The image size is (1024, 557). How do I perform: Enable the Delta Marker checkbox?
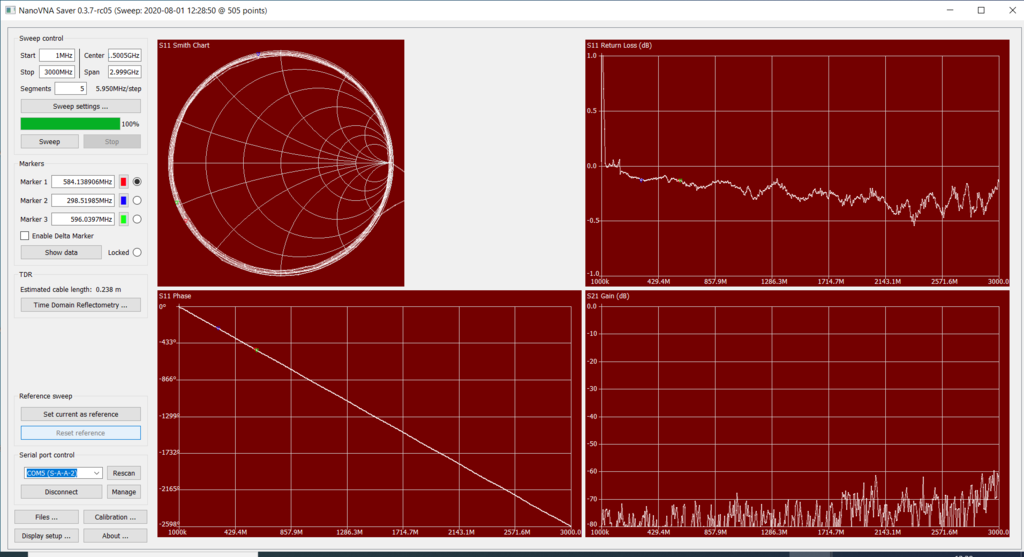(25, 236)
